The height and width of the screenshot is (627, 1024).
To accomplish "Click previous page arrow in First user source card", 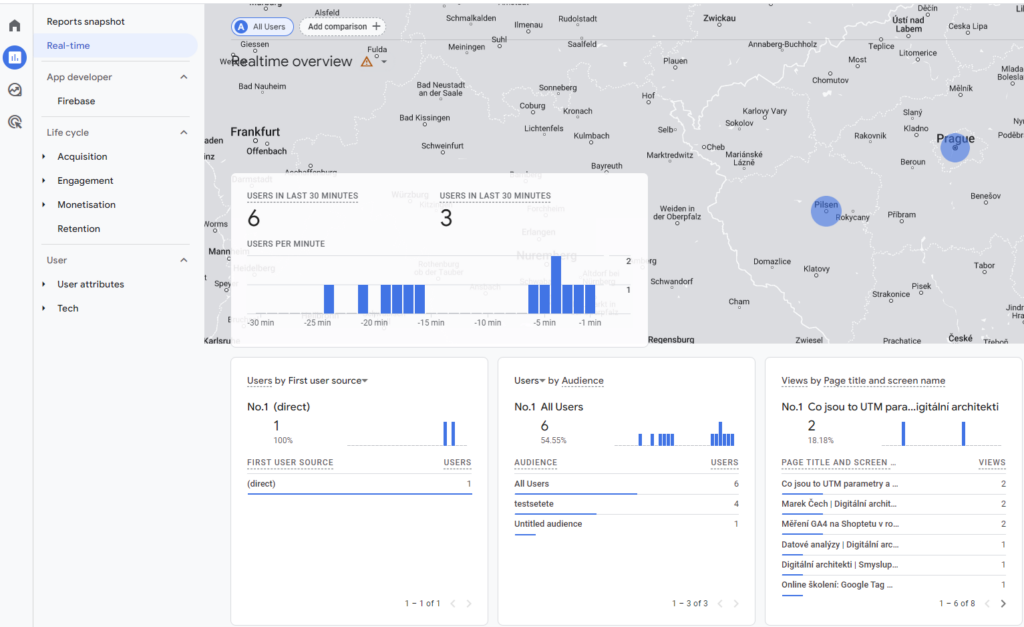I will click(453, 603).
